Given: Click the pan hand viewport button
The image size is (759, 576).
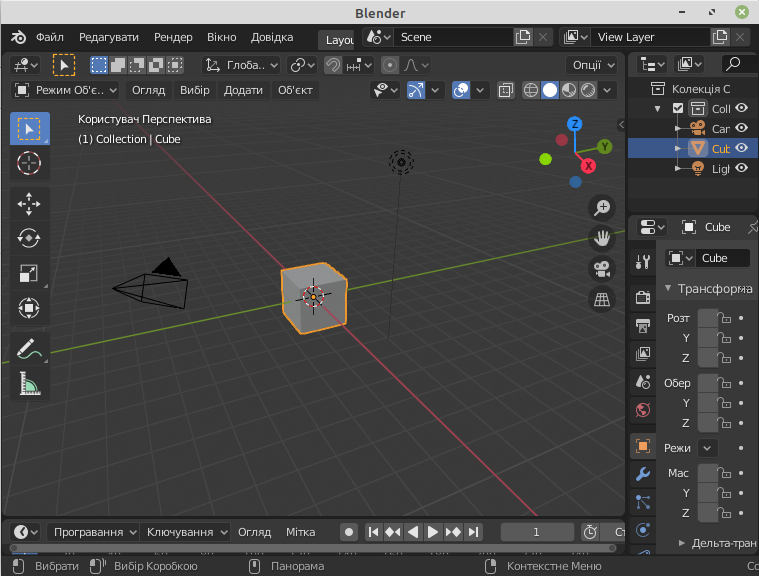Looking at the screenshot, I should tap(602, 238).
